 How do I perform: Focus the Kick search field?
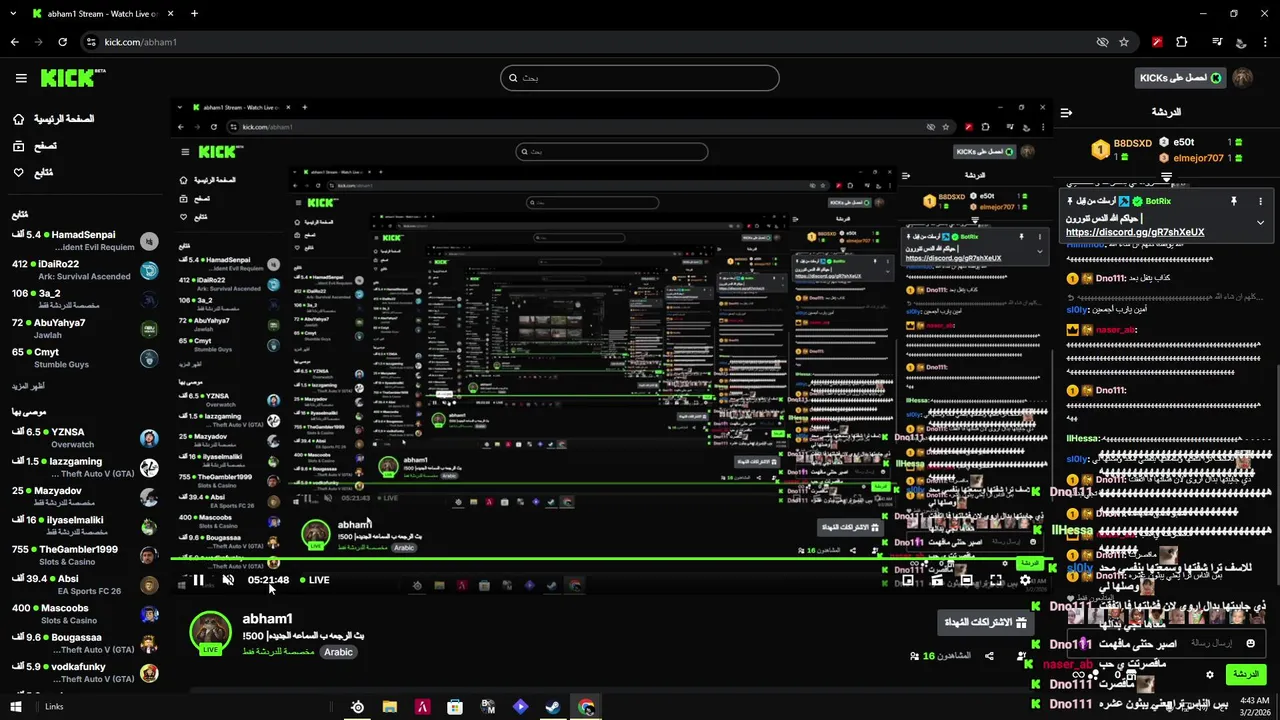(x=640, y=78)
